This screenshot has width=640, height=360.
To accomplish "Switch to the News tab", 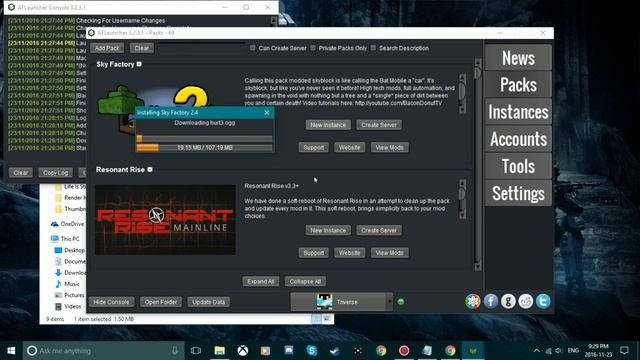I will coord(518,58).
